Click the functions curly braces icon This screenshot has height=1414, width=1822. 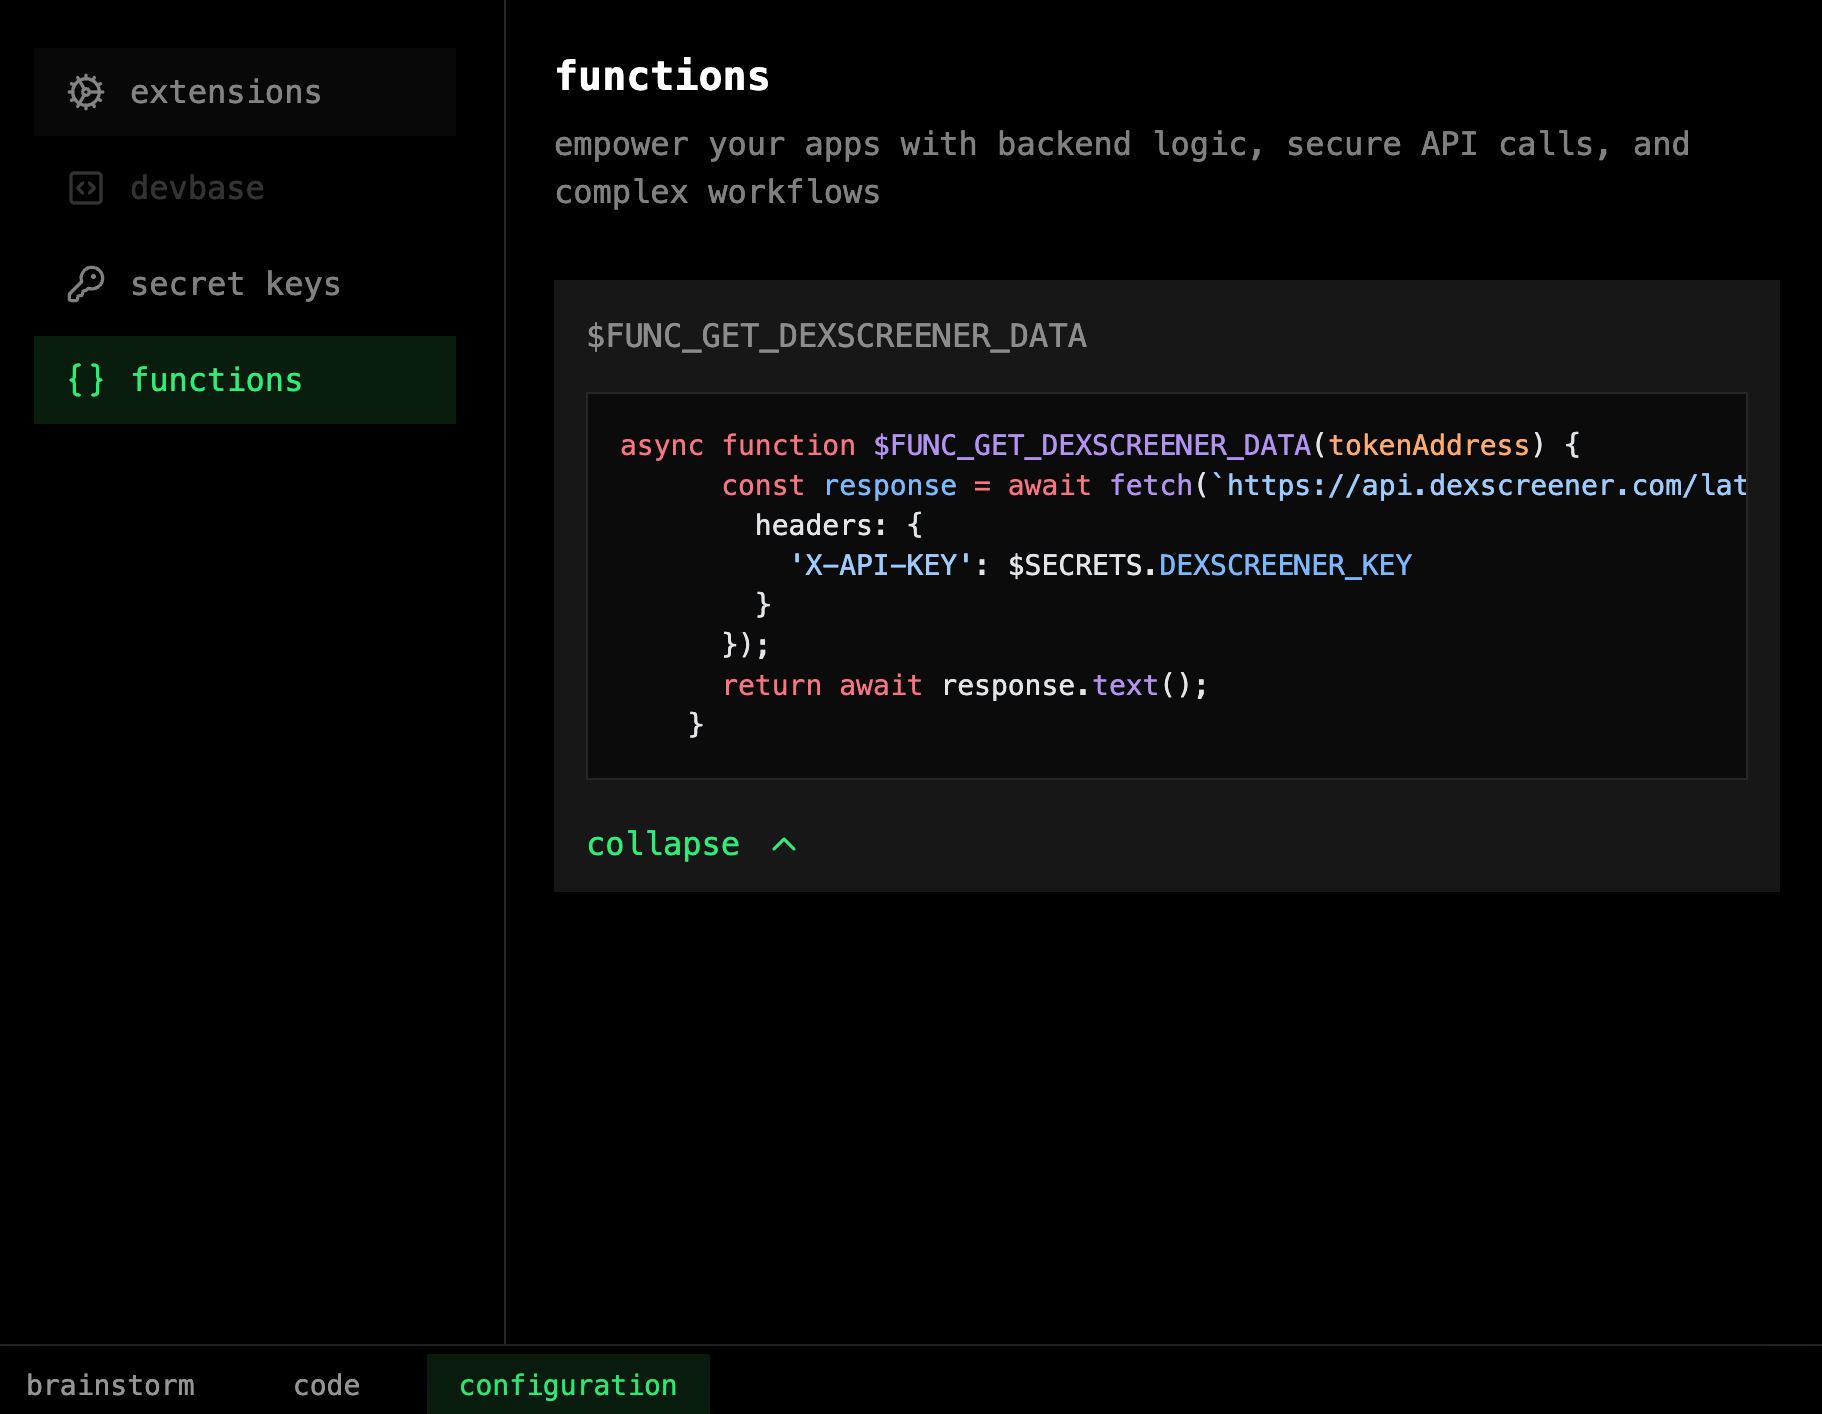click(86, 380)
